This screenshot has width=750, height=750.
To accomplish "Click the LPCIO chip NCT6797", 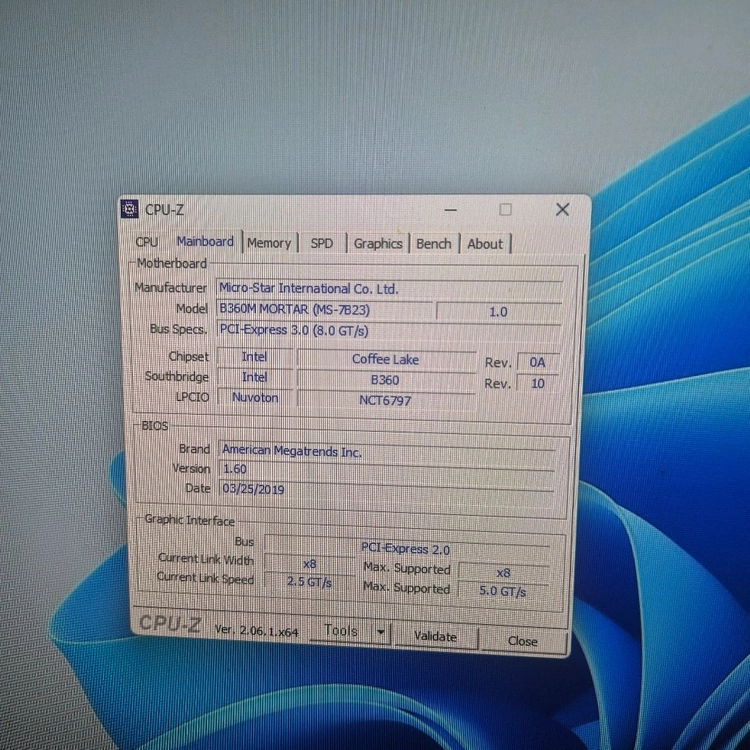I will pyautogui.click(x=385, y=400).
